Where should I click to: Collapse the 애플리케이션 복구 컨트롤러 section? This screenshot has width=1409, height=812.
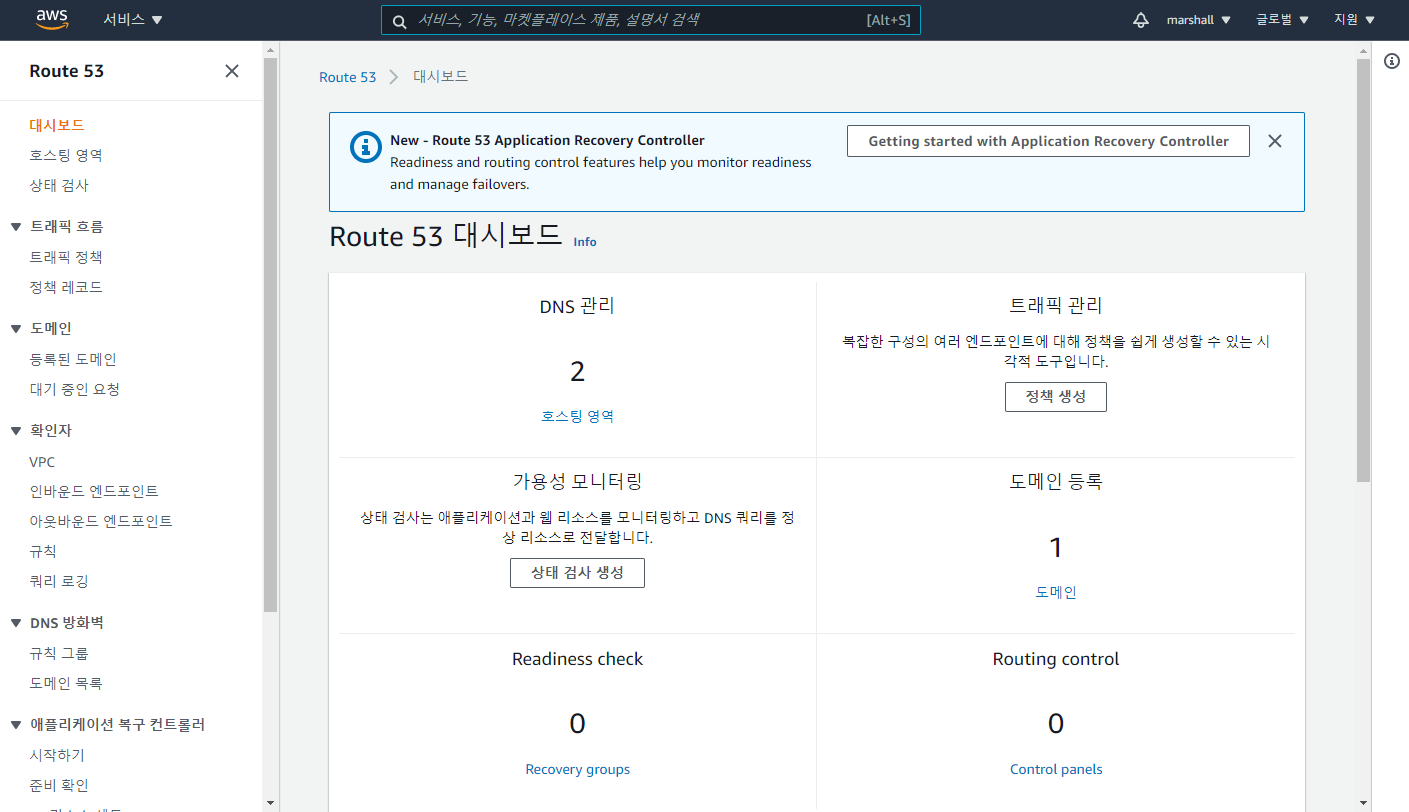[x=16, y=725]
